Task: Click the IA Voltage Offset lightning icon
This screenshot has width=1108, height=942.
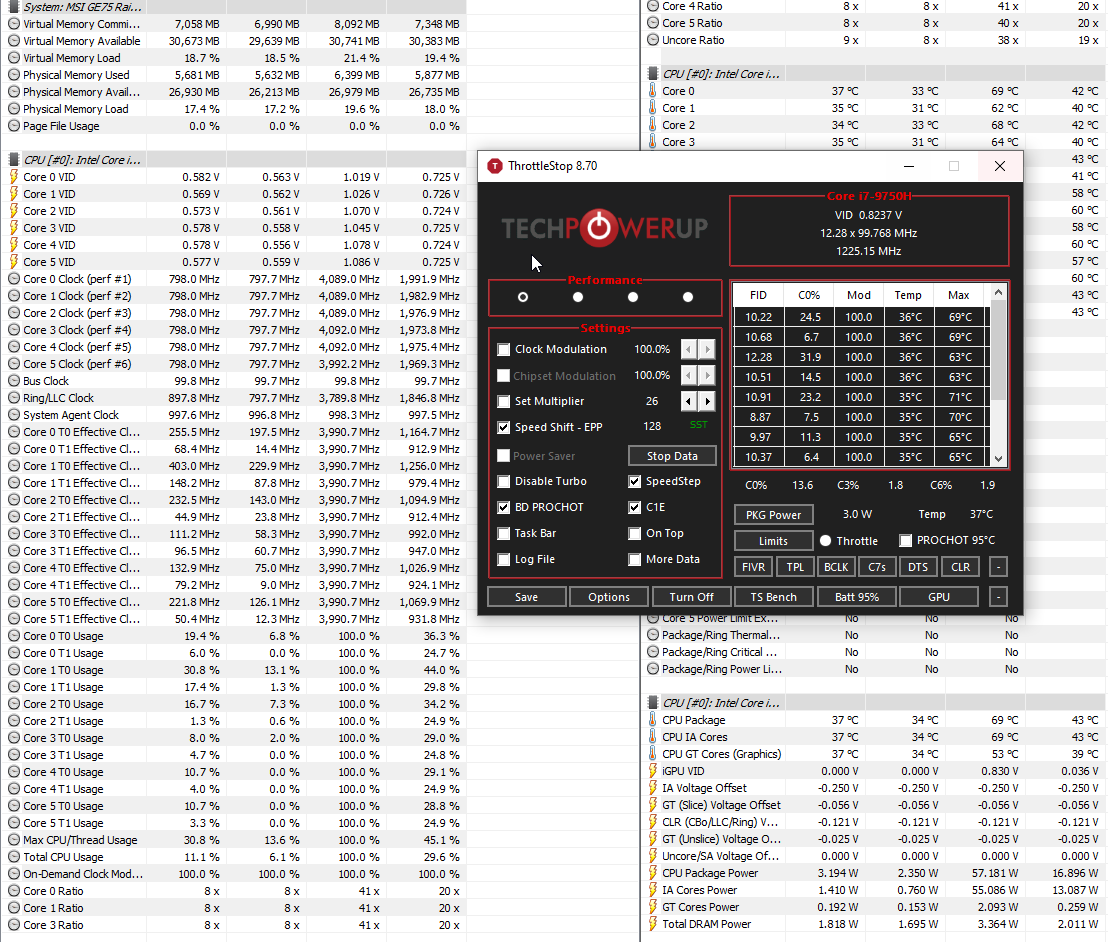Action: point(652,787)
